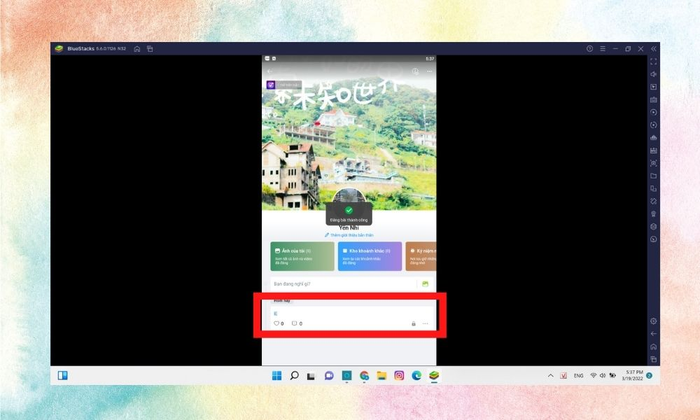The height and width of the screenshot is (420, 700).
Task: Click the 'Yến Nhi' profile name
Action: click(x=349, y=228)
